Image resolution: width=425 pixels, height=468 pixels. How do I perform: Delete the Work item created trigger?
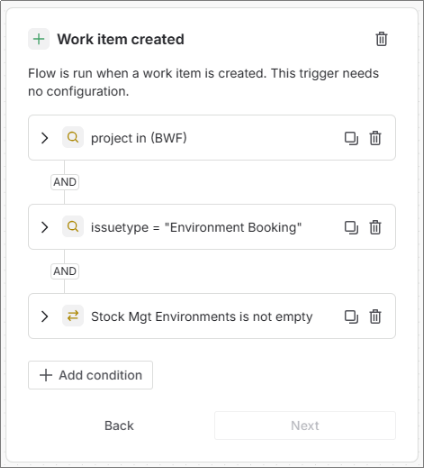[381, 39]
